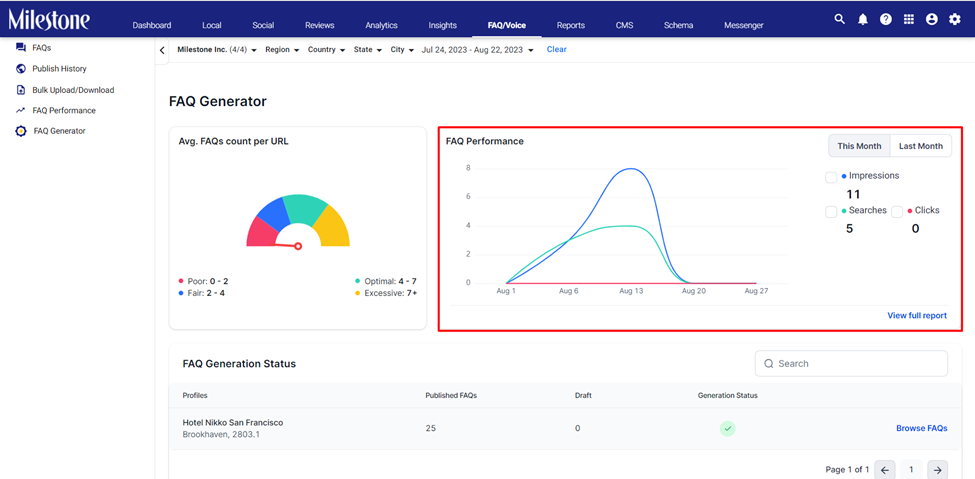Click the notifications bell icon
Screen dimensions: 975x479
click(x=862, y=19)
